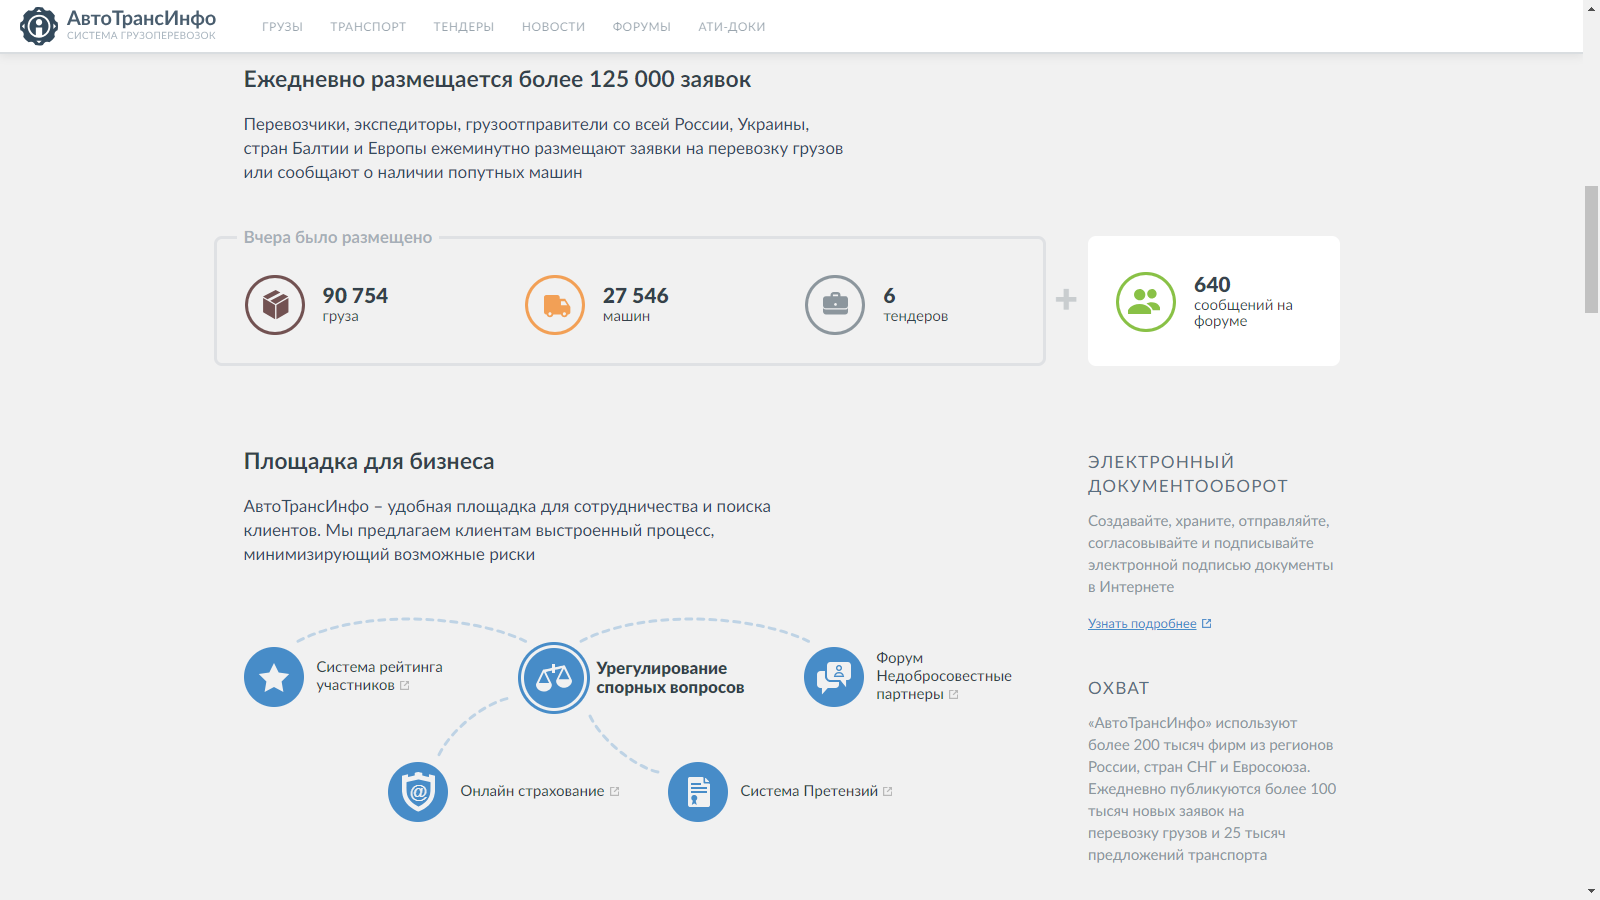1600x900 pixels.
Task: Click the brown cargo box icon
Action: pos(275,305)
